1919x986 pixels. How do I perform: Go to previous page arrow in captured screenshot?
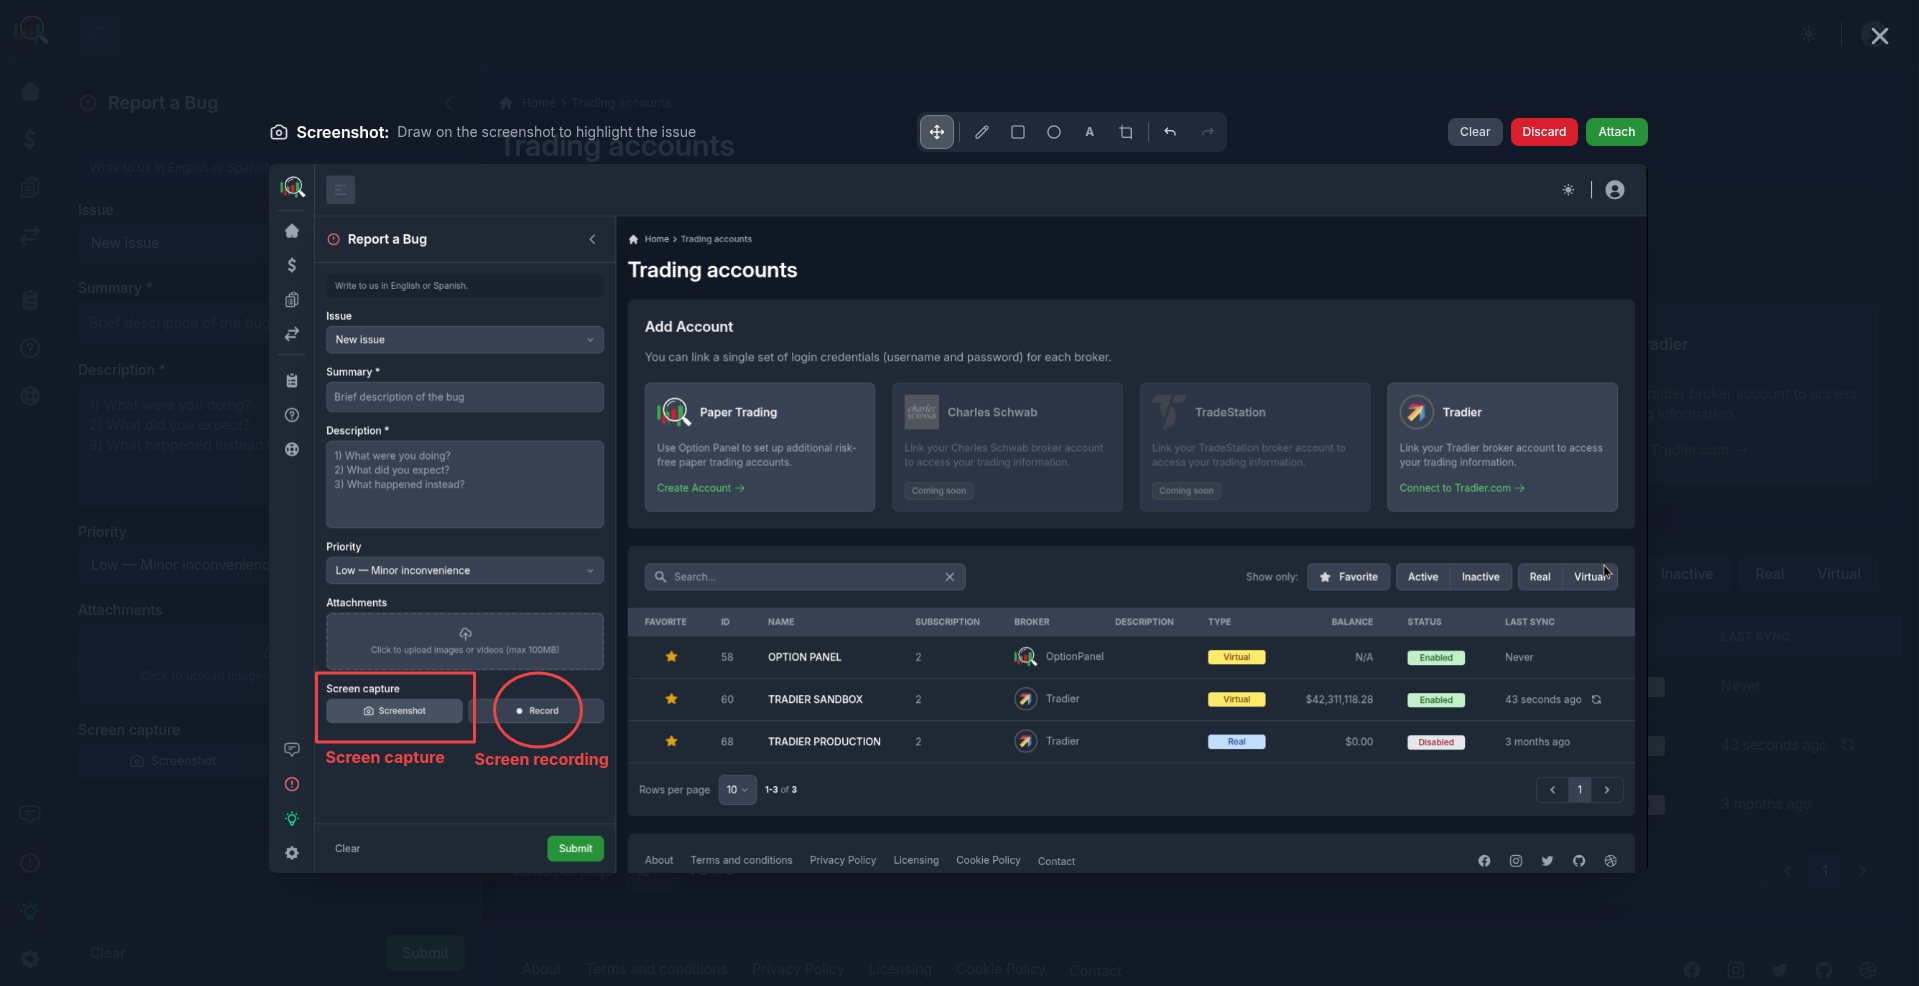[x=1552, y=790]
